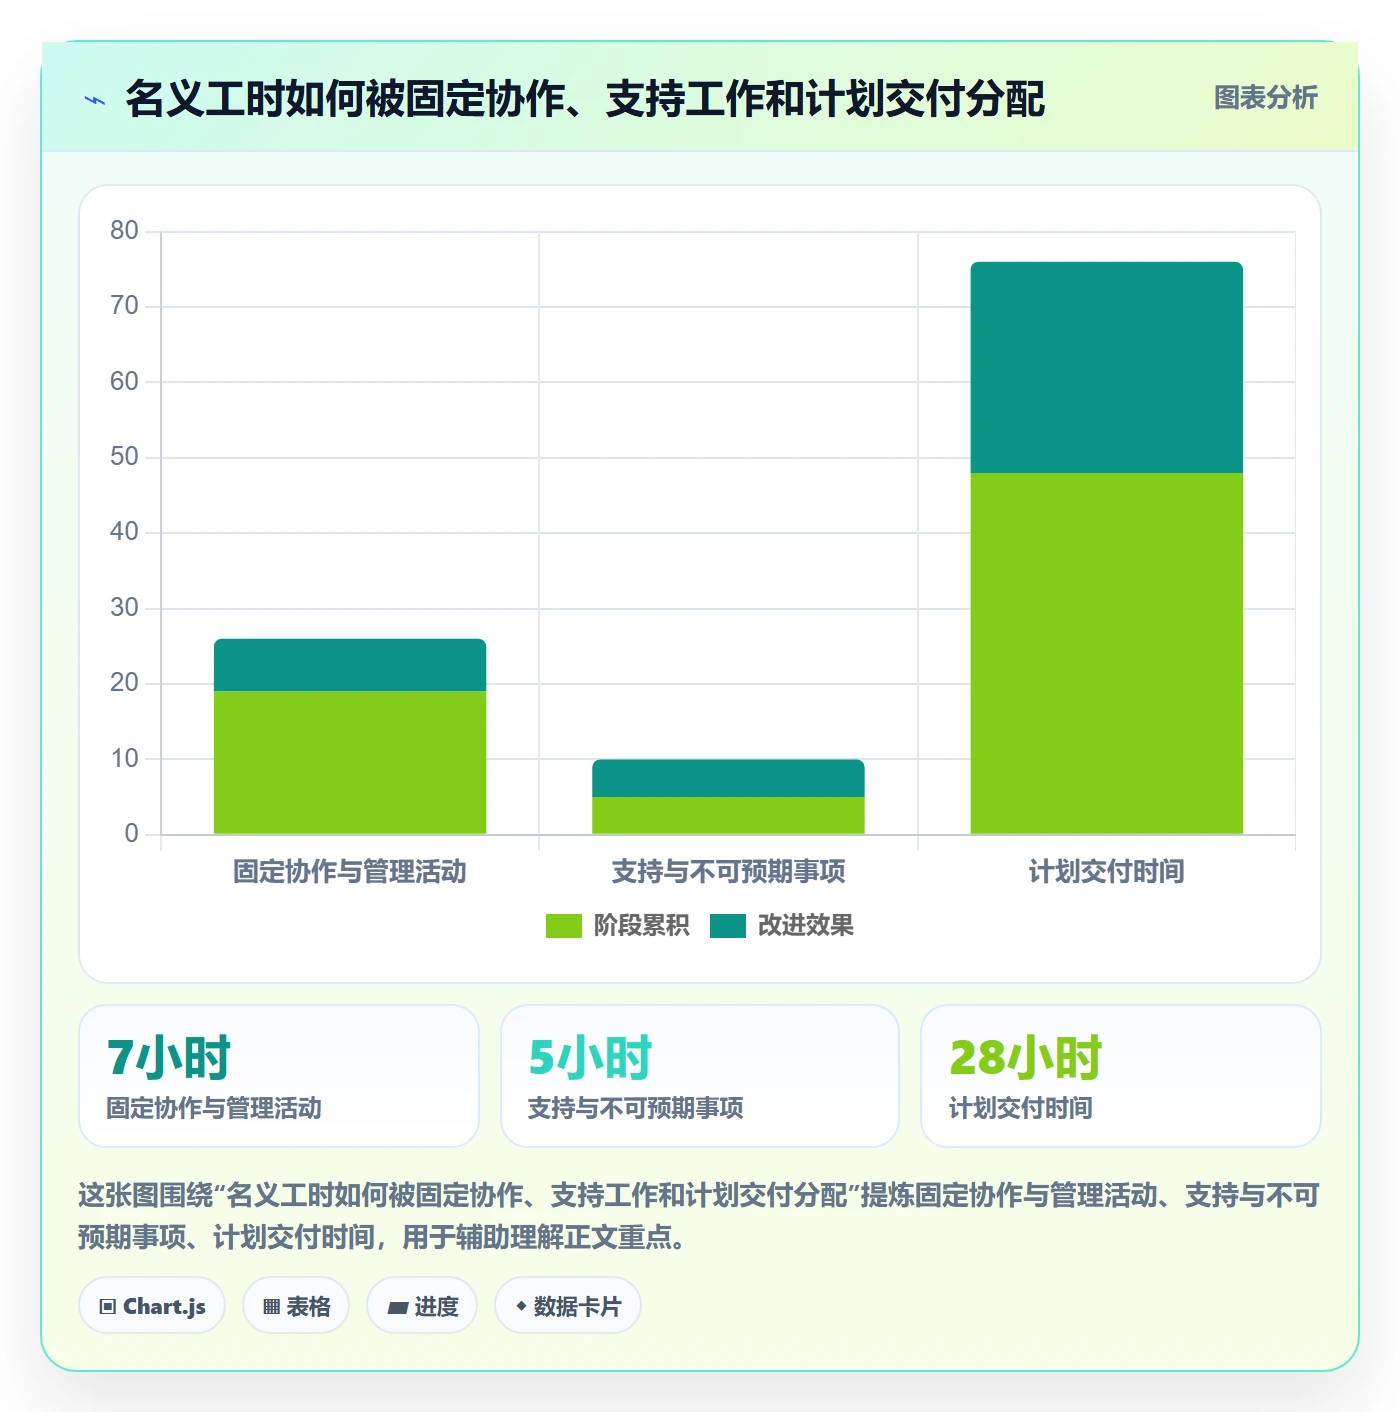Toggle the 阶段累积 legend item
The width and height of the screenshot is (1400, 1412).
click(617, 925)
